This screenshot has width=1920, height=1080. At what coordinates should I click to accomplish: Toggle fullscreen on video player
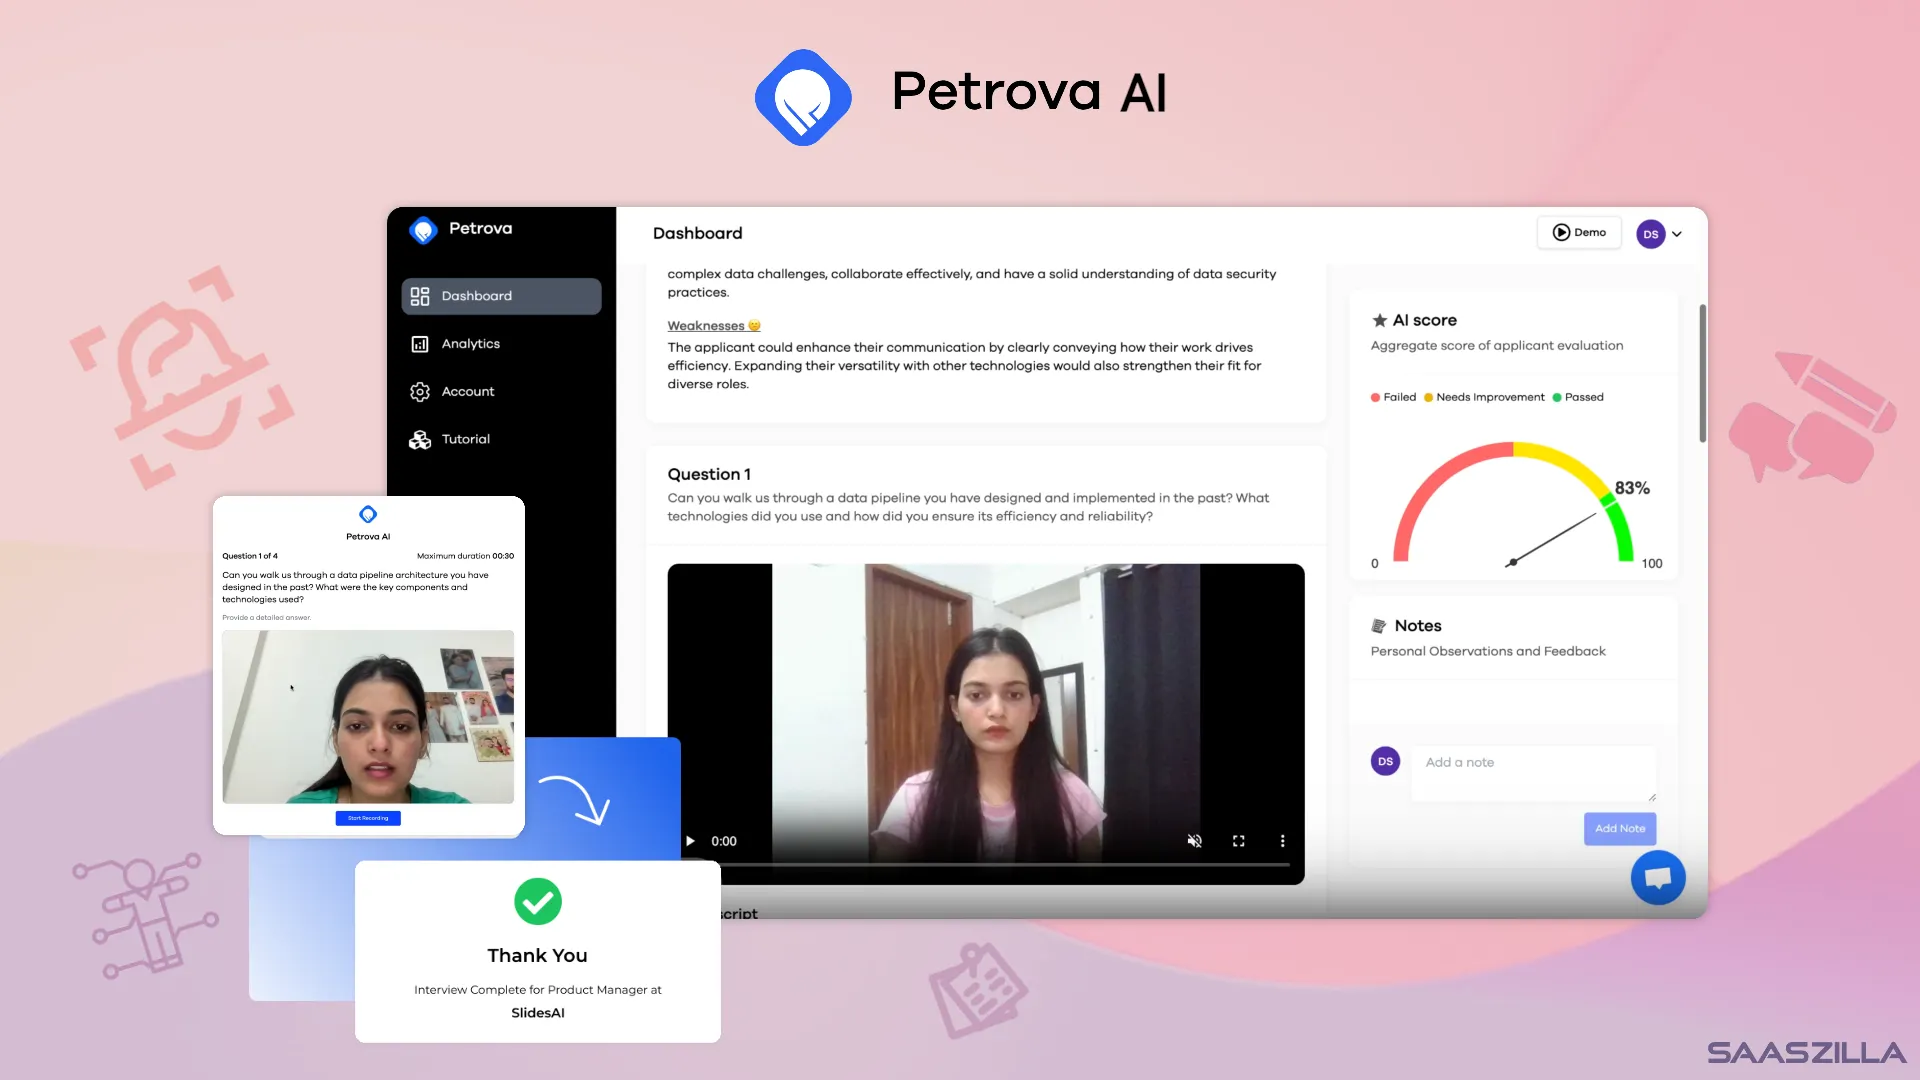pos(1238,840)
